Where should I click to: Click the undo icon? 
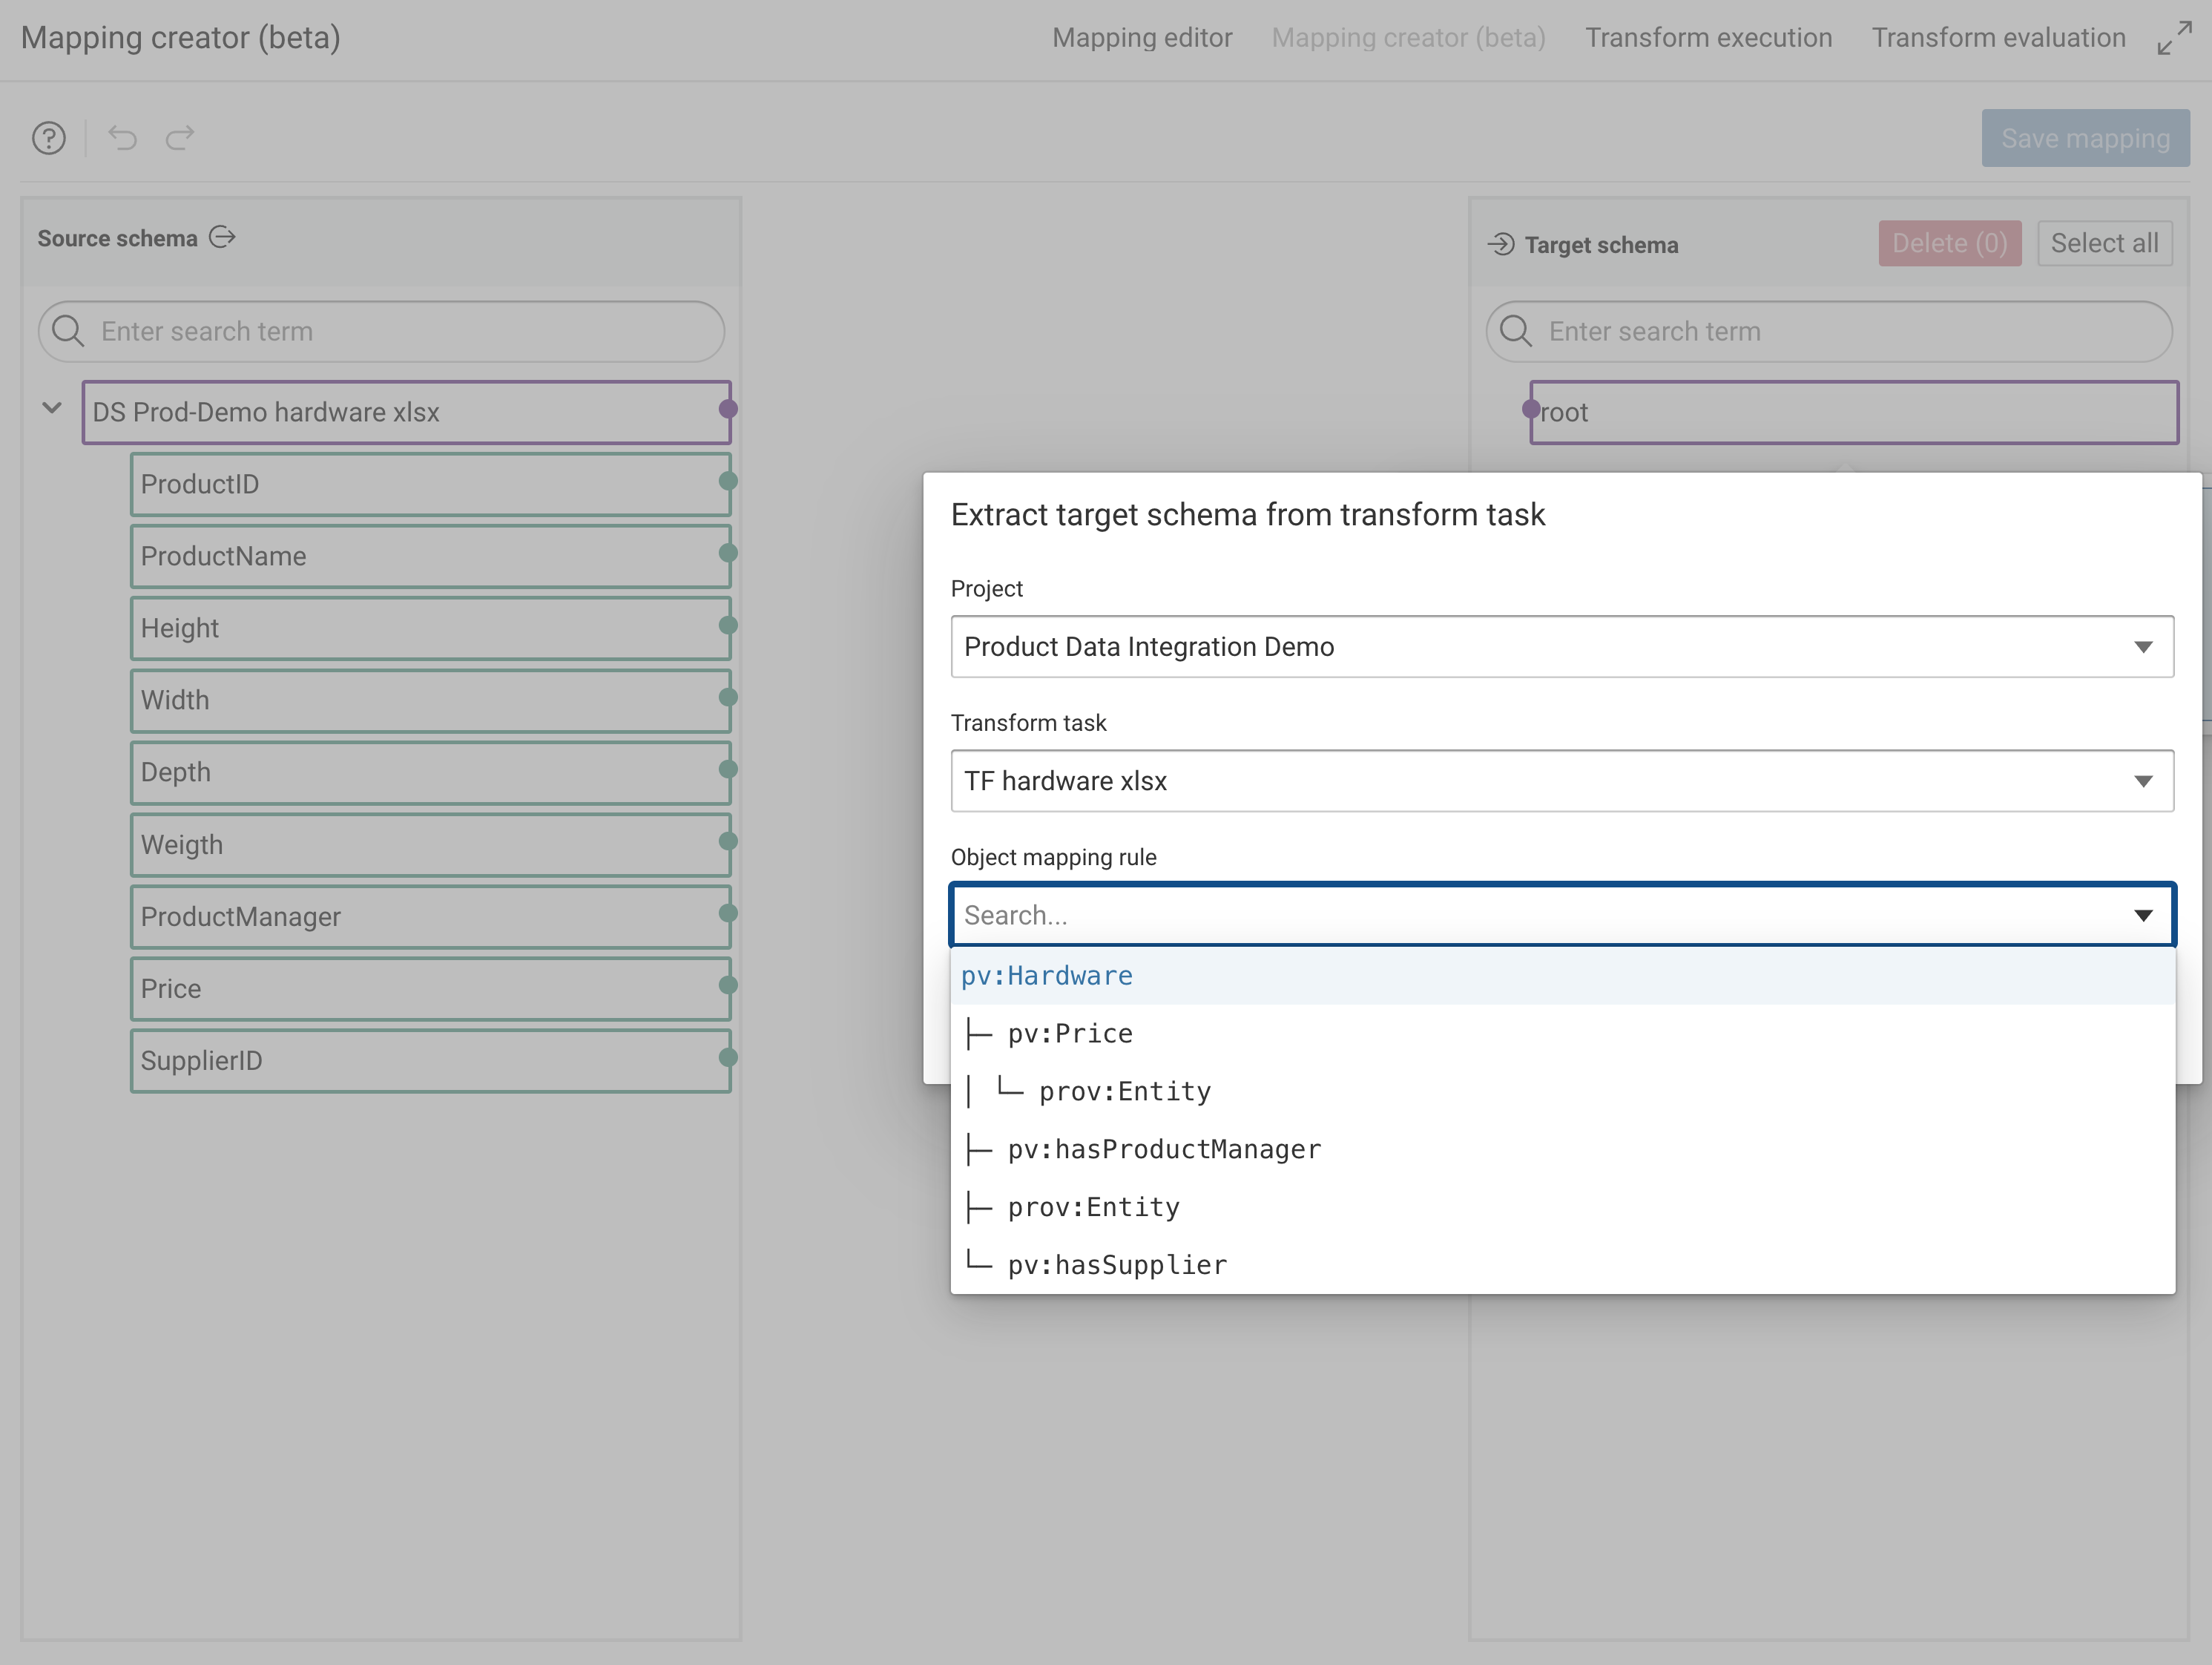click(x=122, y=138)
